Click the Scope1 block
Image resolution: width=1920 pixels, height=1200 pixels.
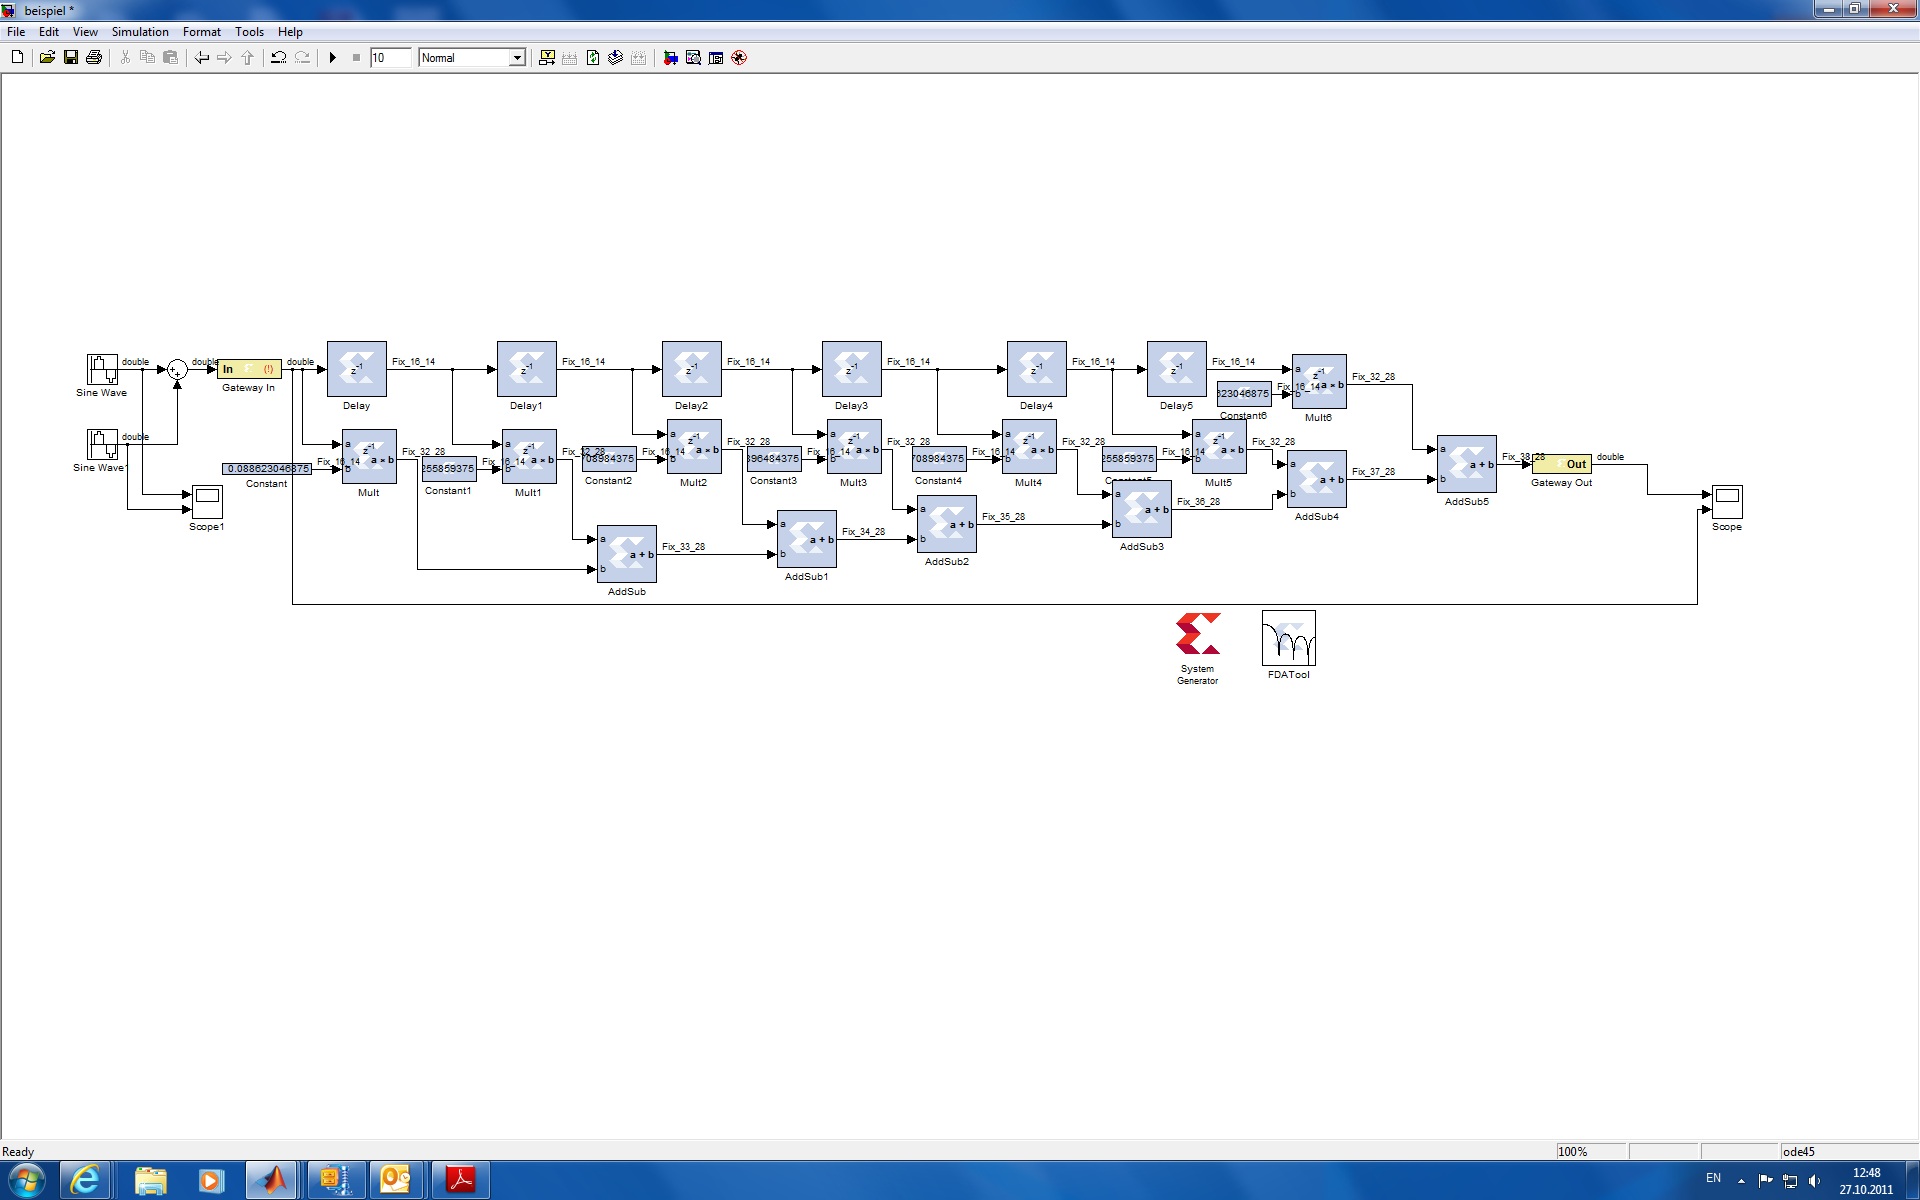coord(207,501)
